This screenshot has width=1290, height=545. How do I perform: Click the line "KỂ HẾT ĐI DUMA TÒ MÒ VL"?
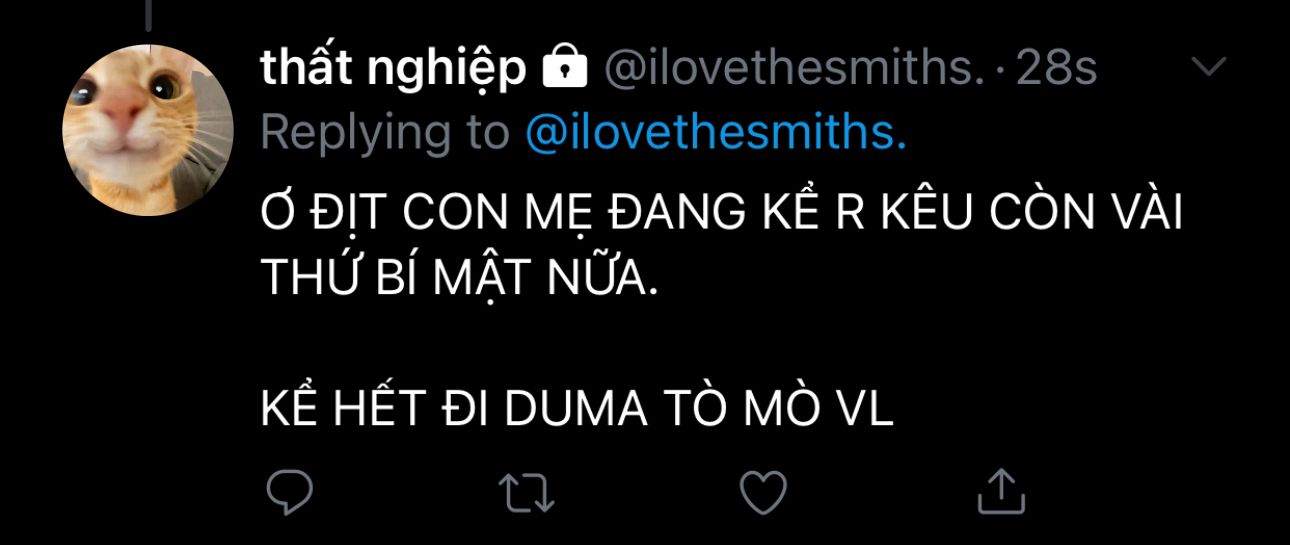[x=577, y=410]
